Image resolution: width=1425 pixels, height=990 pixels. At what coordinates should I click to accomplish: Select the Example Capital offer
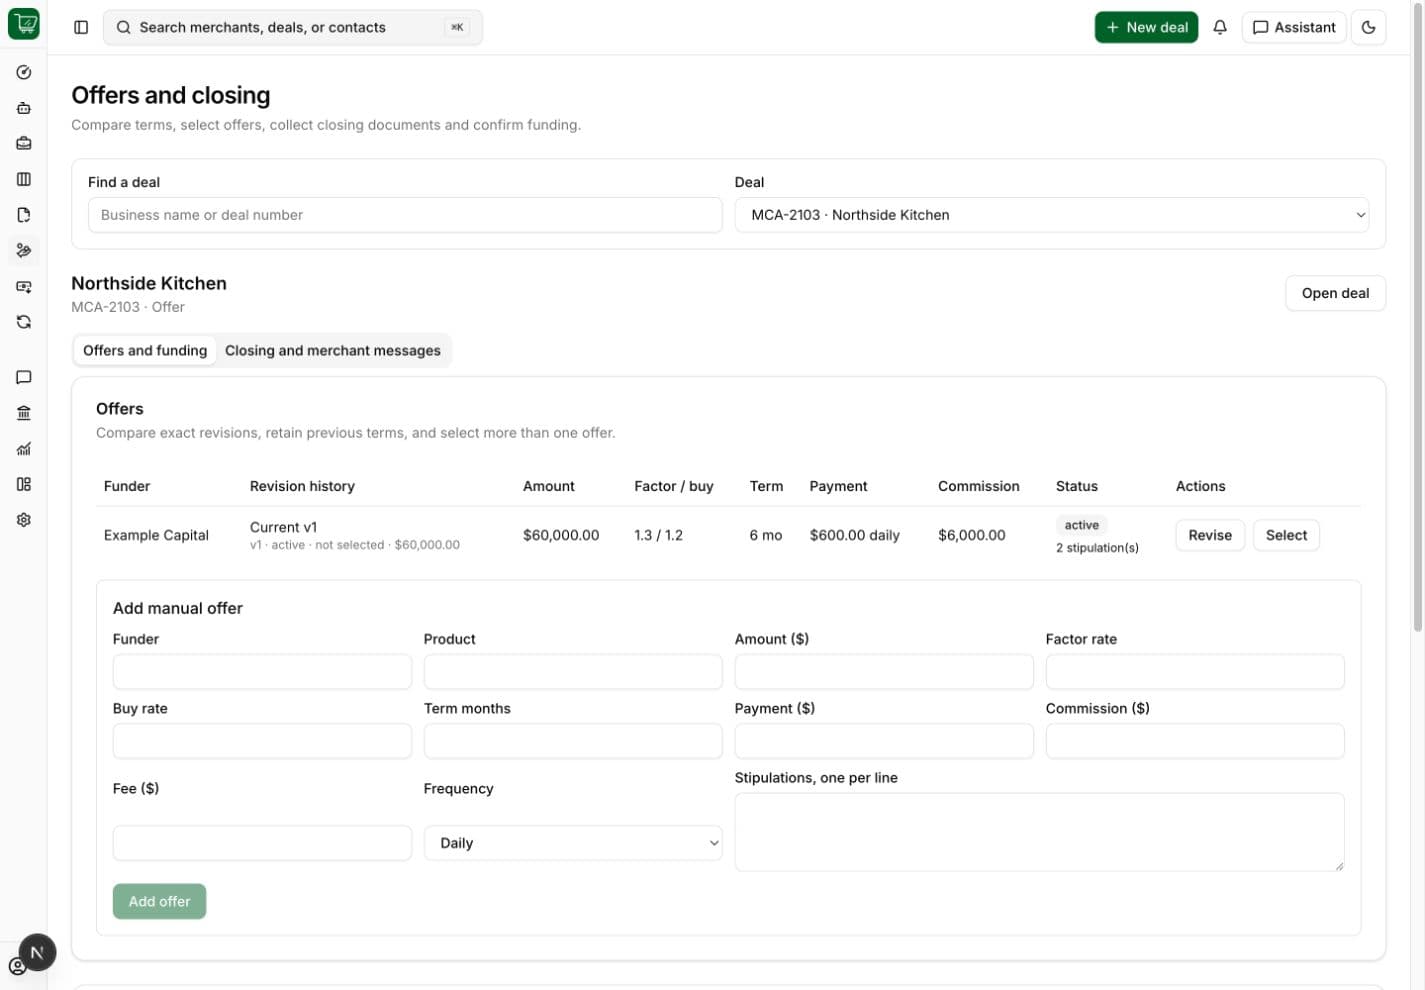coord(1286,535)
